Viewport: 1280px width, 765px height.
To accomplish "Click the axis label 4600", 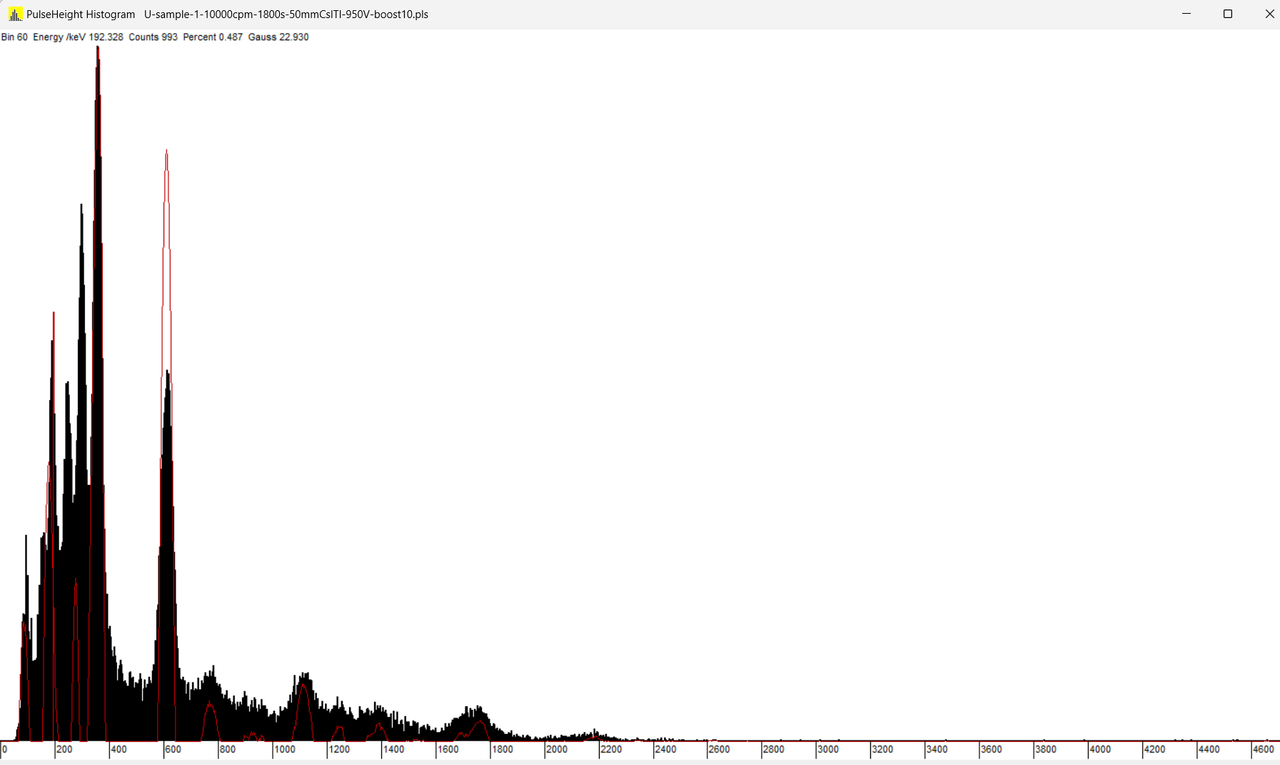I will click(x=1262, y=749).
